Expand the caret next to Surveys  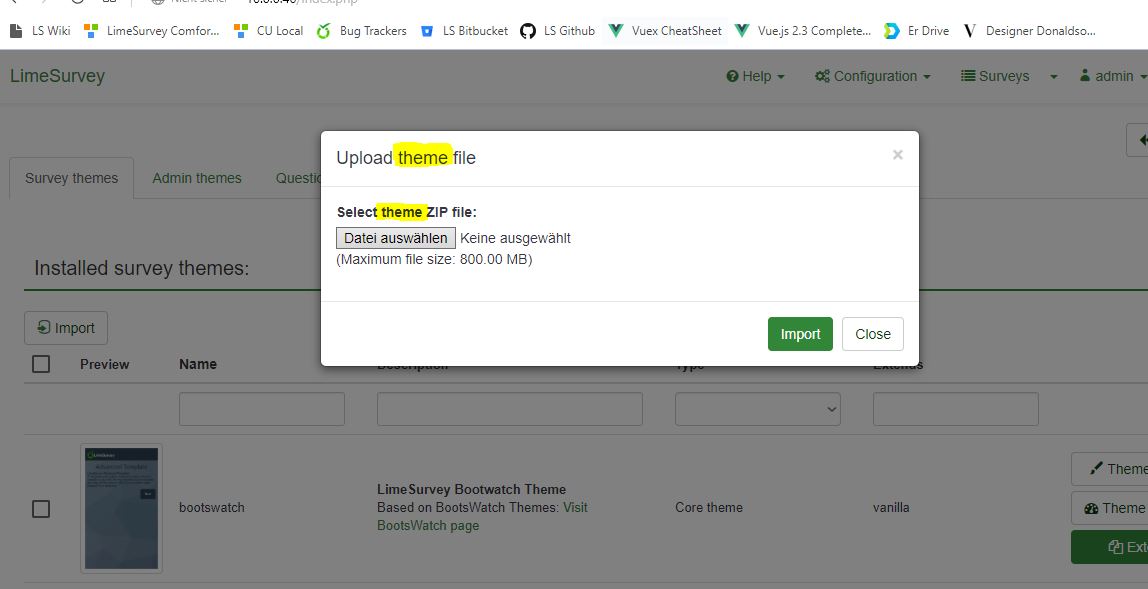1054,77
